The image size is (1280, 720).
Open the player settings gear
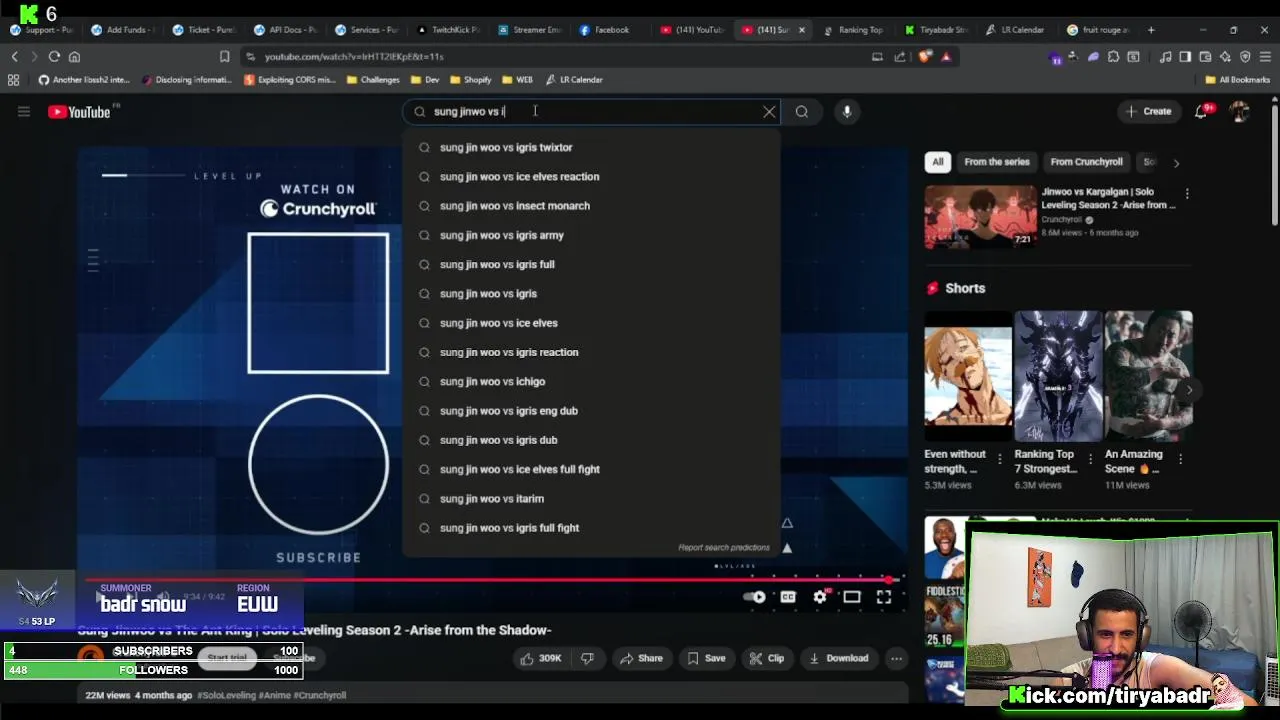[x=820, y=597]
